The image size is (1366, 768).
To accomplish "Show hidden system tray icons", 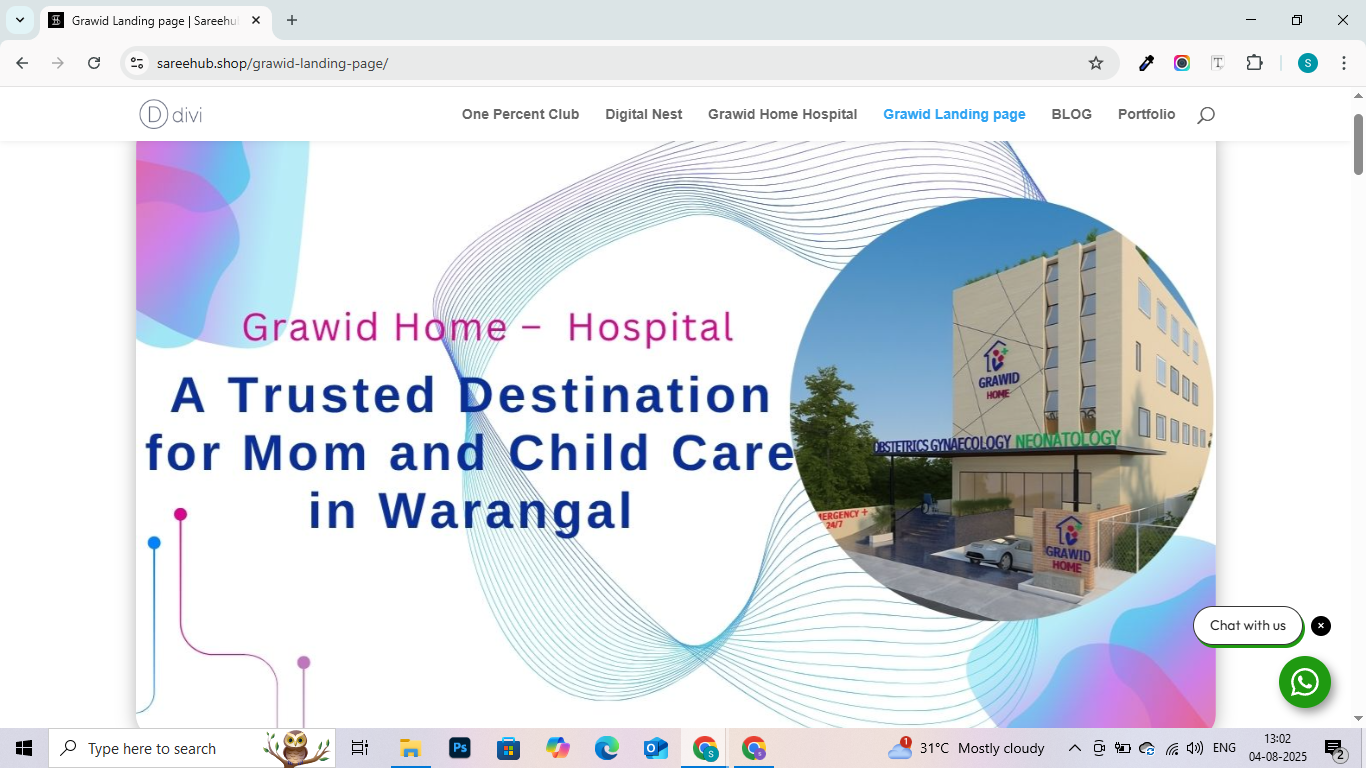I will [1074, 748].
